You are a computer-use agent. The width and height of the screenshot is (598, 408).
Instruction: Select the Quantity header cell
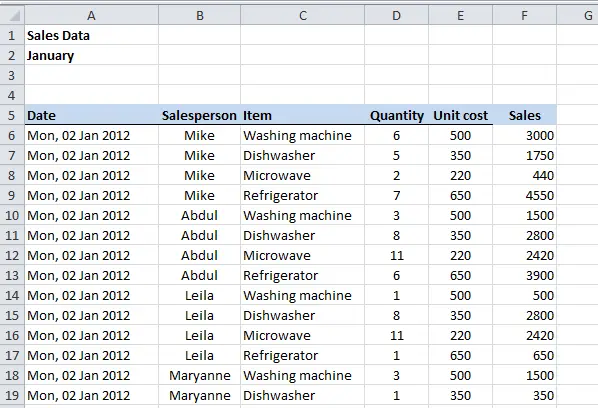397,115
